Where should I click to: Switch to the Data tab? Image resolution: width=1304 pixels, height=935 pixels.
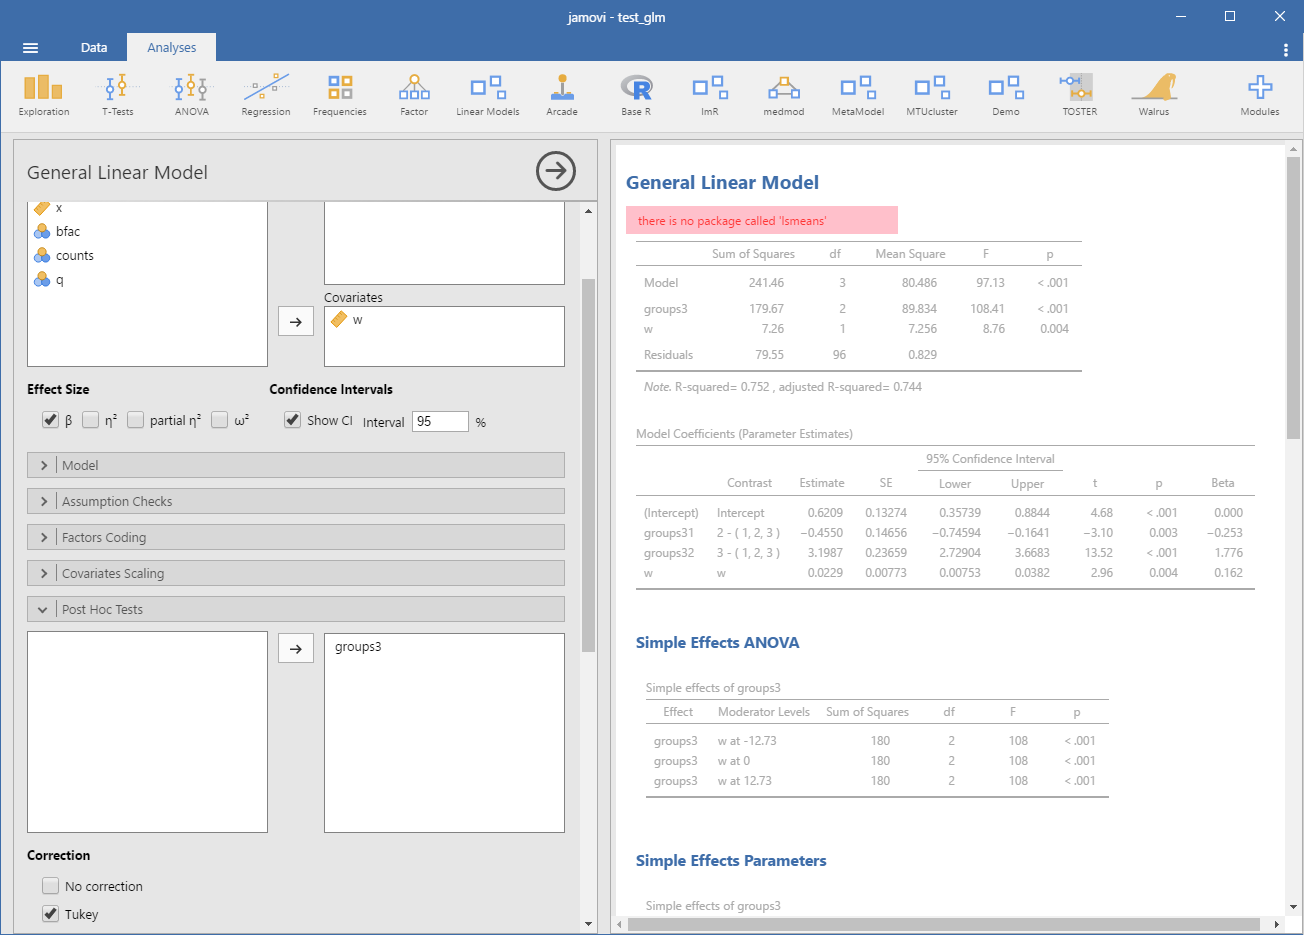pyautogui.click(x=94, y=47)
